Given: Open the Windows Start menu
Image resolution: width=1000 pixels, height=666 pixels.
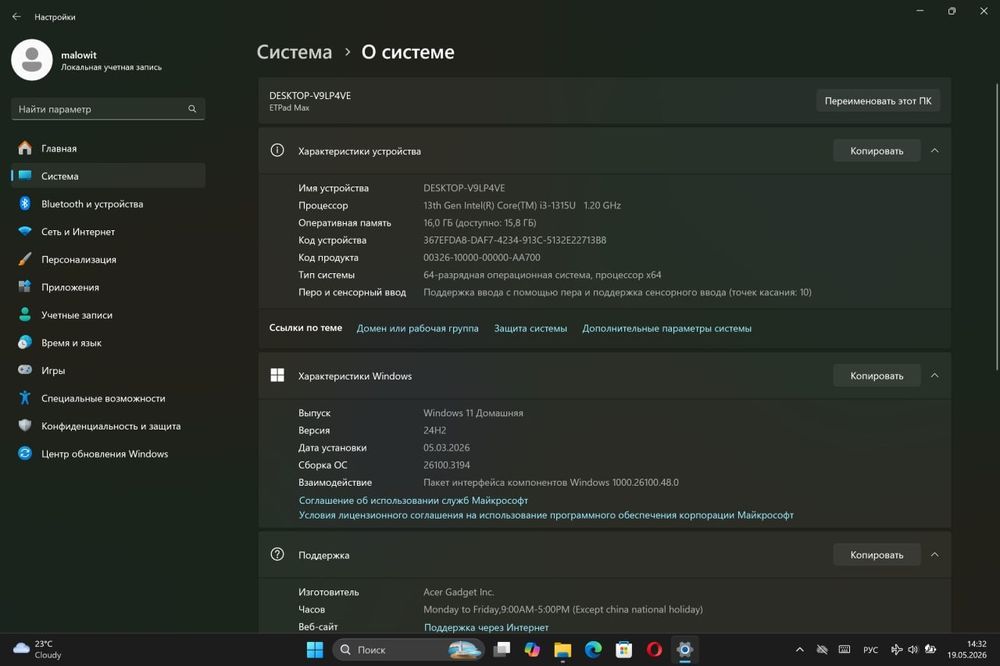Looking at the screenshot, I should click(x=315, y=649).
